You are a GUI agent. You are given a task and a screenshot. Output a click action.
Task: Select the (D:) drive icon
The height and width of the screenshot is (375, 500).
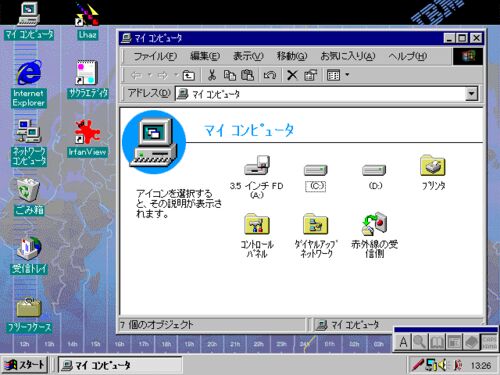(374, 170)
